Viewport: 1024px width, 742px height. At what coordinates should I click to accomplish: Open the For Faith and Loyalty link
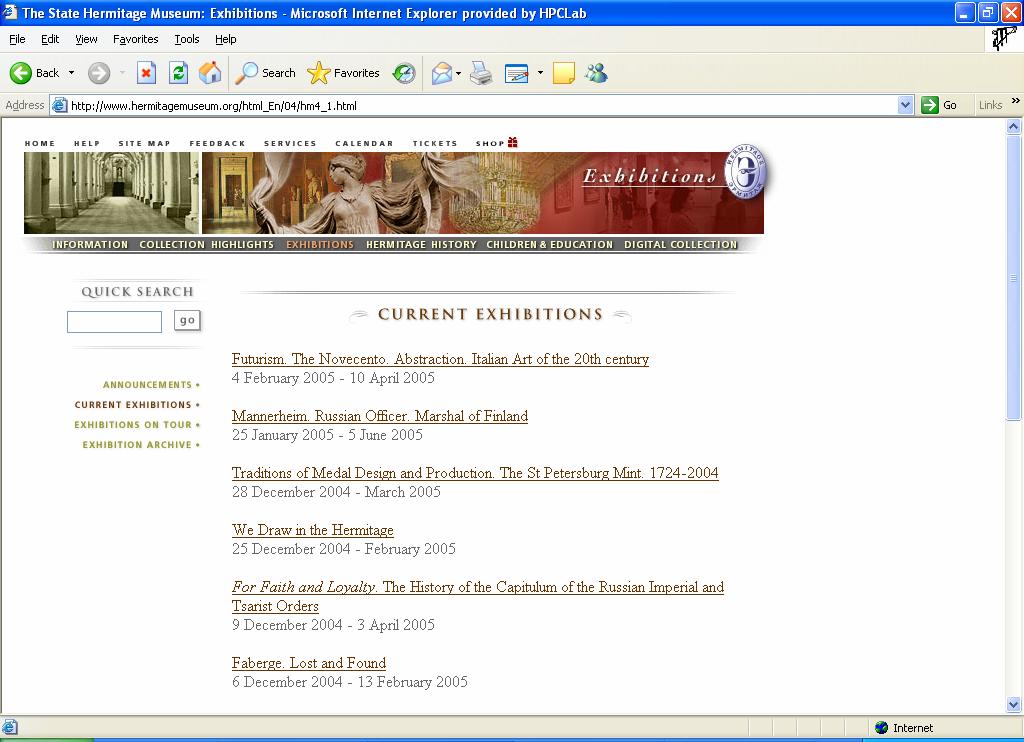pos(478,596)
